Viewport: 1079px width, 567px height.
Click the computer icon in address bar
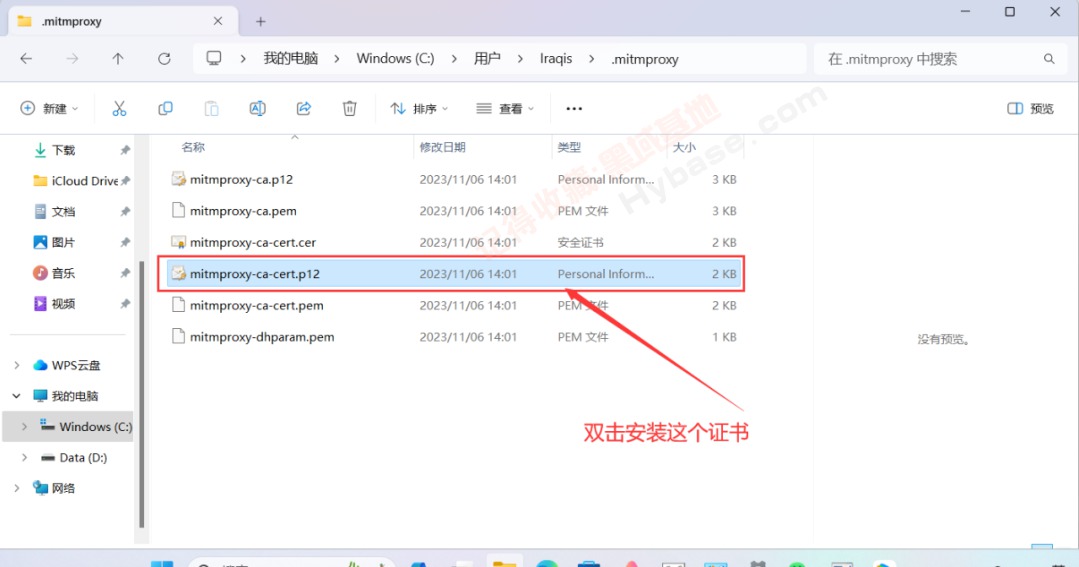click(214, 58)
